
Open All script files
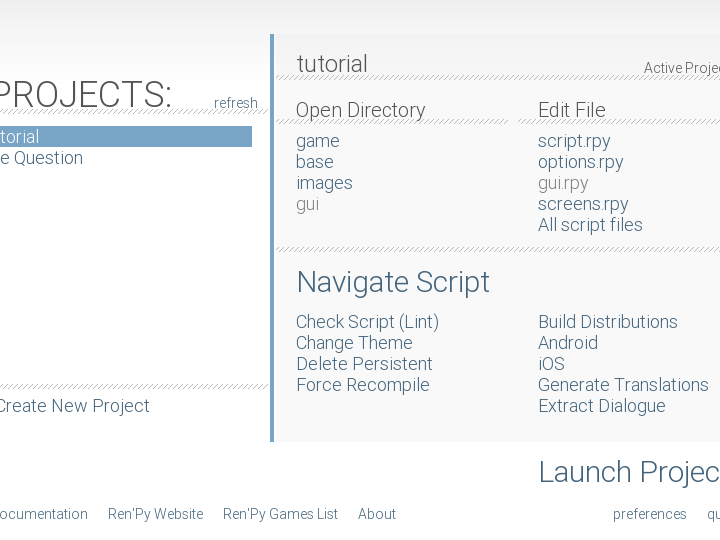click(x=590, y=225)
